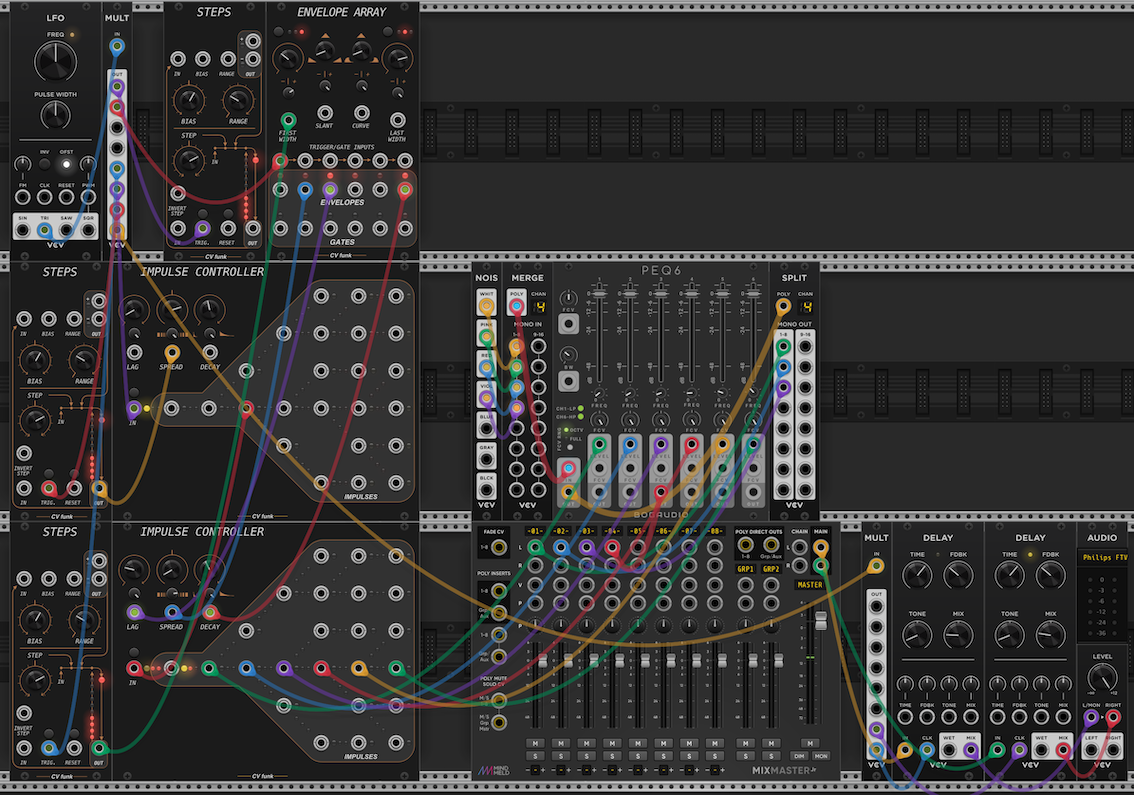Click the NOIS WHIT output jack

pyautogui.click(x=486, y=307)
